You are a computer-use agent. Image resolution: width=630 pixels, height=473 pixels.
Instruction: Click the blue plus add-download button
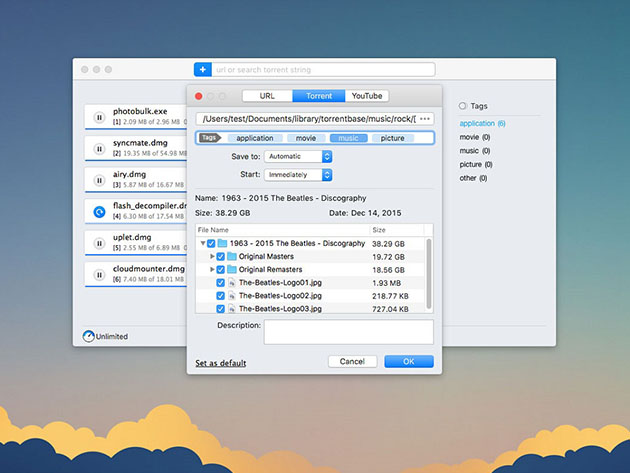pos(202,69)
